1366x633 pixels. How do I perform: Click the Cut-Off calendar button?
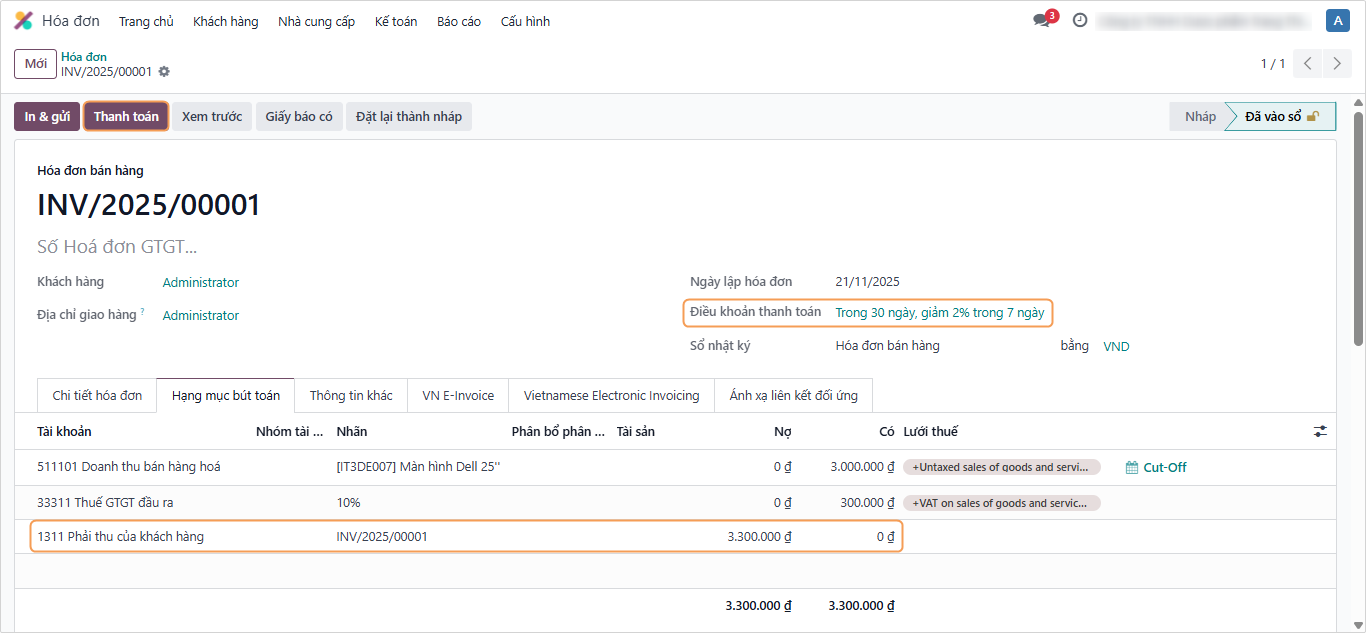1156,467
